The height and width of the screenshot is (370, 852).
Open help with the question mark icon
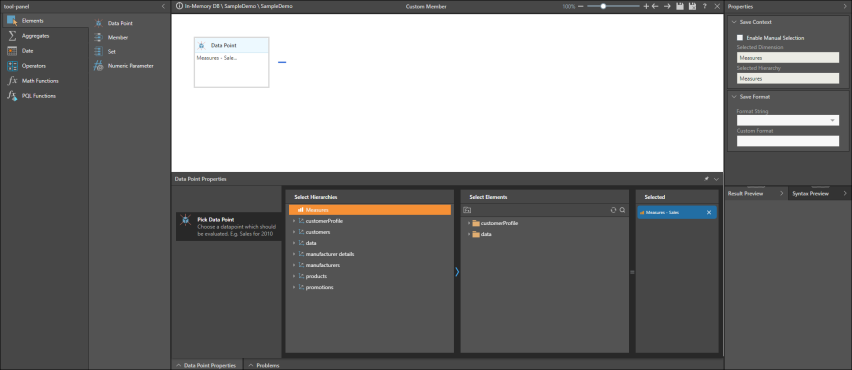[x=705, y=6]
